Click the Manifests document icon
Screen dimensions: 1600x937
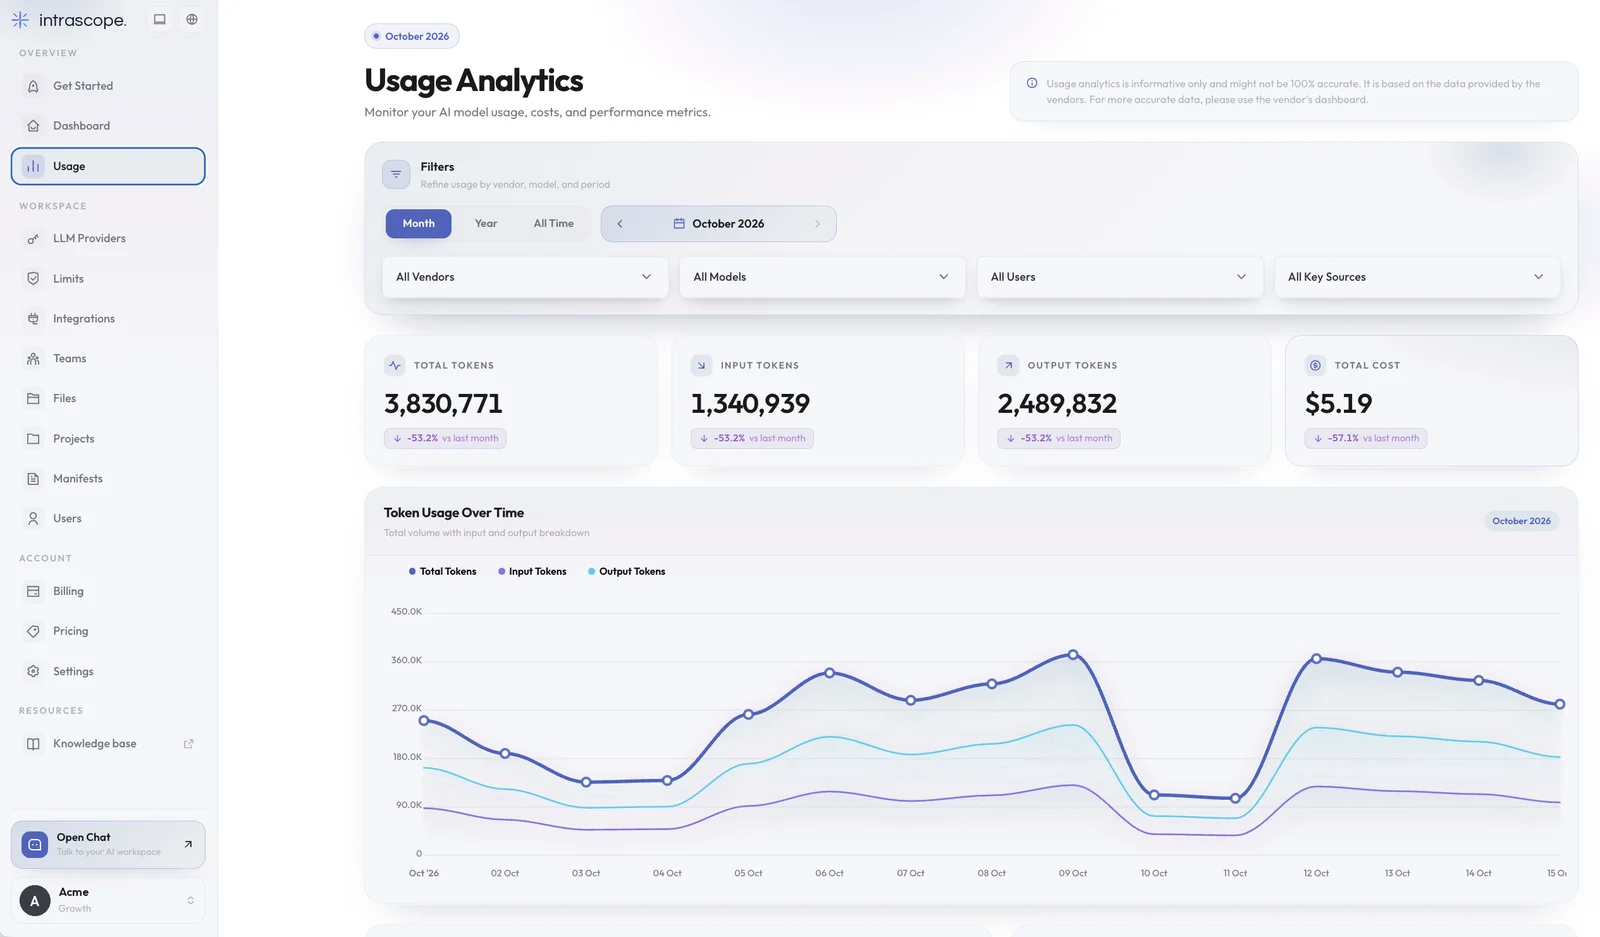[x=33, y=478]
